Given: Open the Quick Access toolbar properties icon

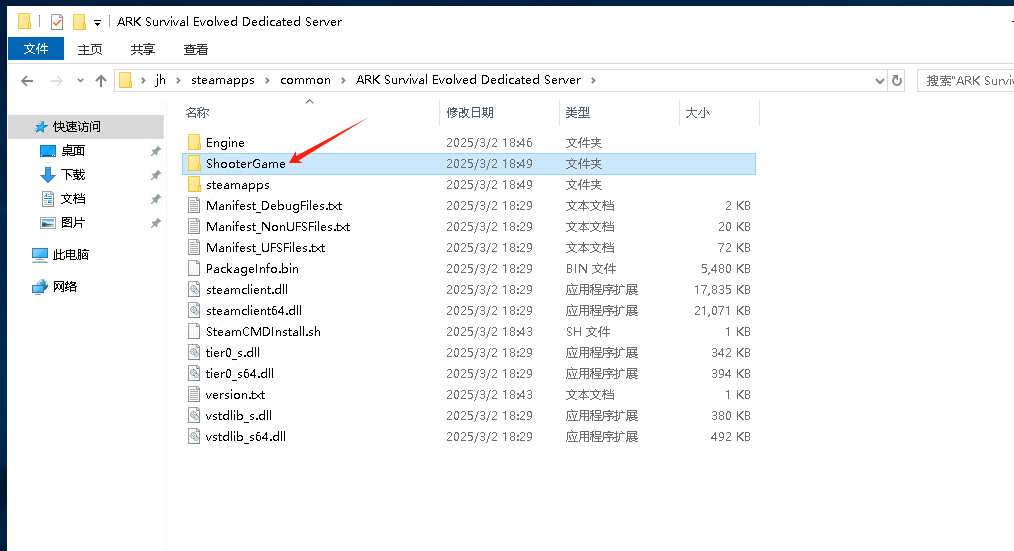Looking at the screenshot, I should pyautogui.click(x=57, y=22).
